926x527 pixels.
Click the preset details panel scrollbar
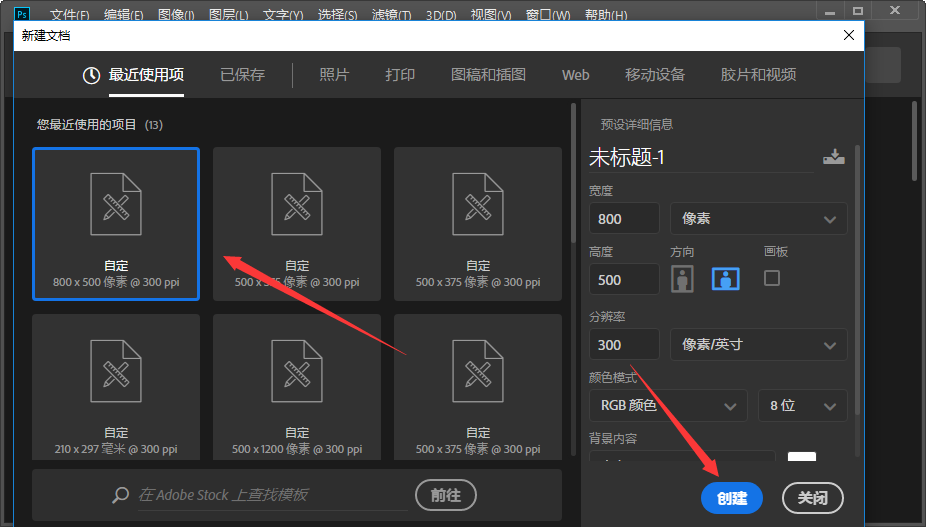[x=857, y=279]
